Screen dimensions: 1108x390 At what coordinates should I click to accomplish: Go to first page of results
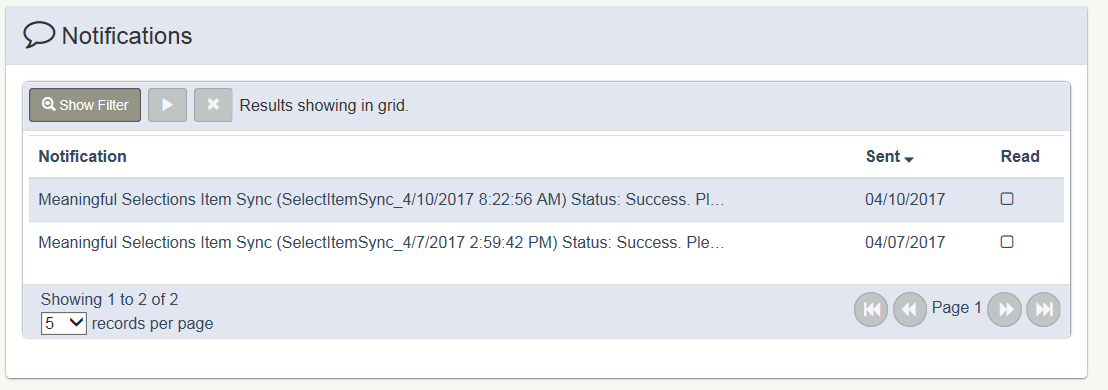(x=871, y=309)
